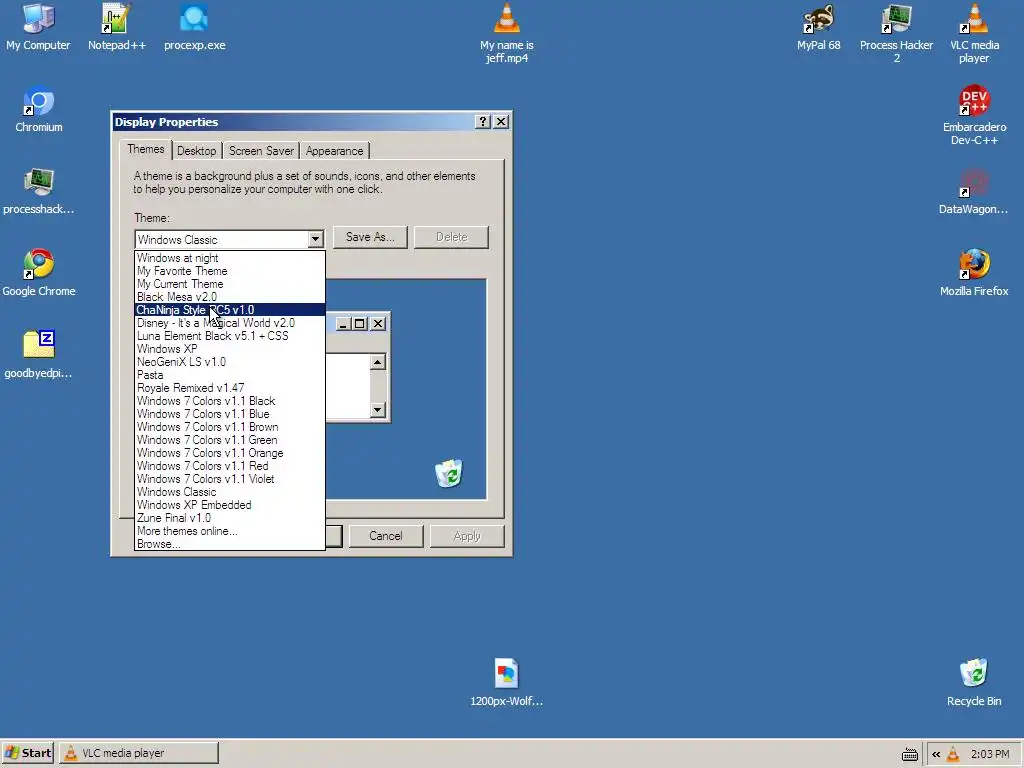This screenshot has width=1024, height=768.
Task: Open the Embarcadero Dev-C++ shortcut
Action: pyautogui.click(x=974, y=115)
